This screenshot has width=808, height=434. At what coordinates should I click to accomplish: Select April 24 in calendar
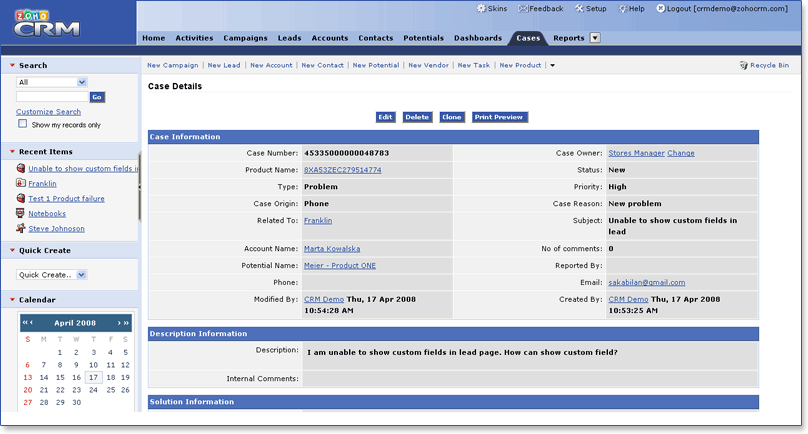click(93, 390)
